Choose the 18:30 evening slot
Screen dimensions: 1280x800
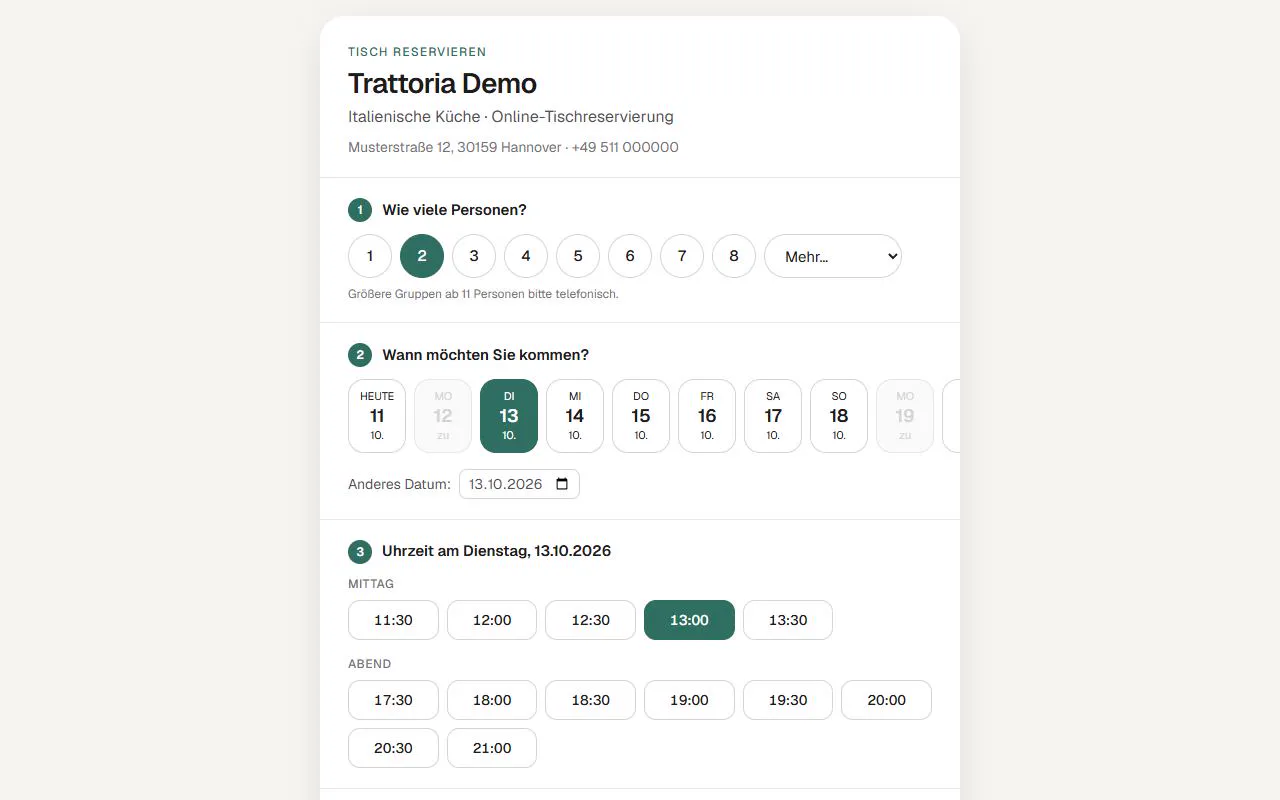[590, 700]
